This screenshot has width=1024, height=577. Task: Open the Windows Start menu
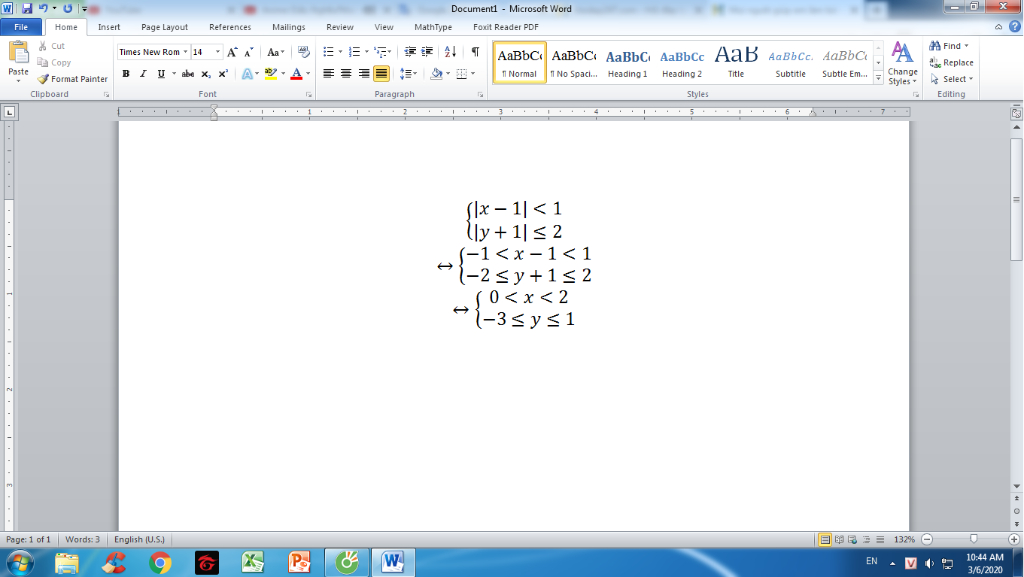coord(20,562)
